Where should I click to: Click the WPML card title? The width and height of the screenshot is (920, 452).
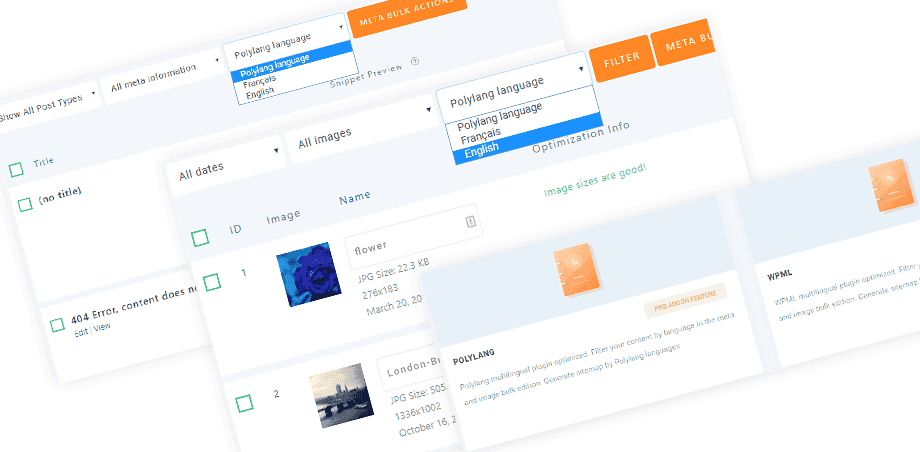[780, 276]
